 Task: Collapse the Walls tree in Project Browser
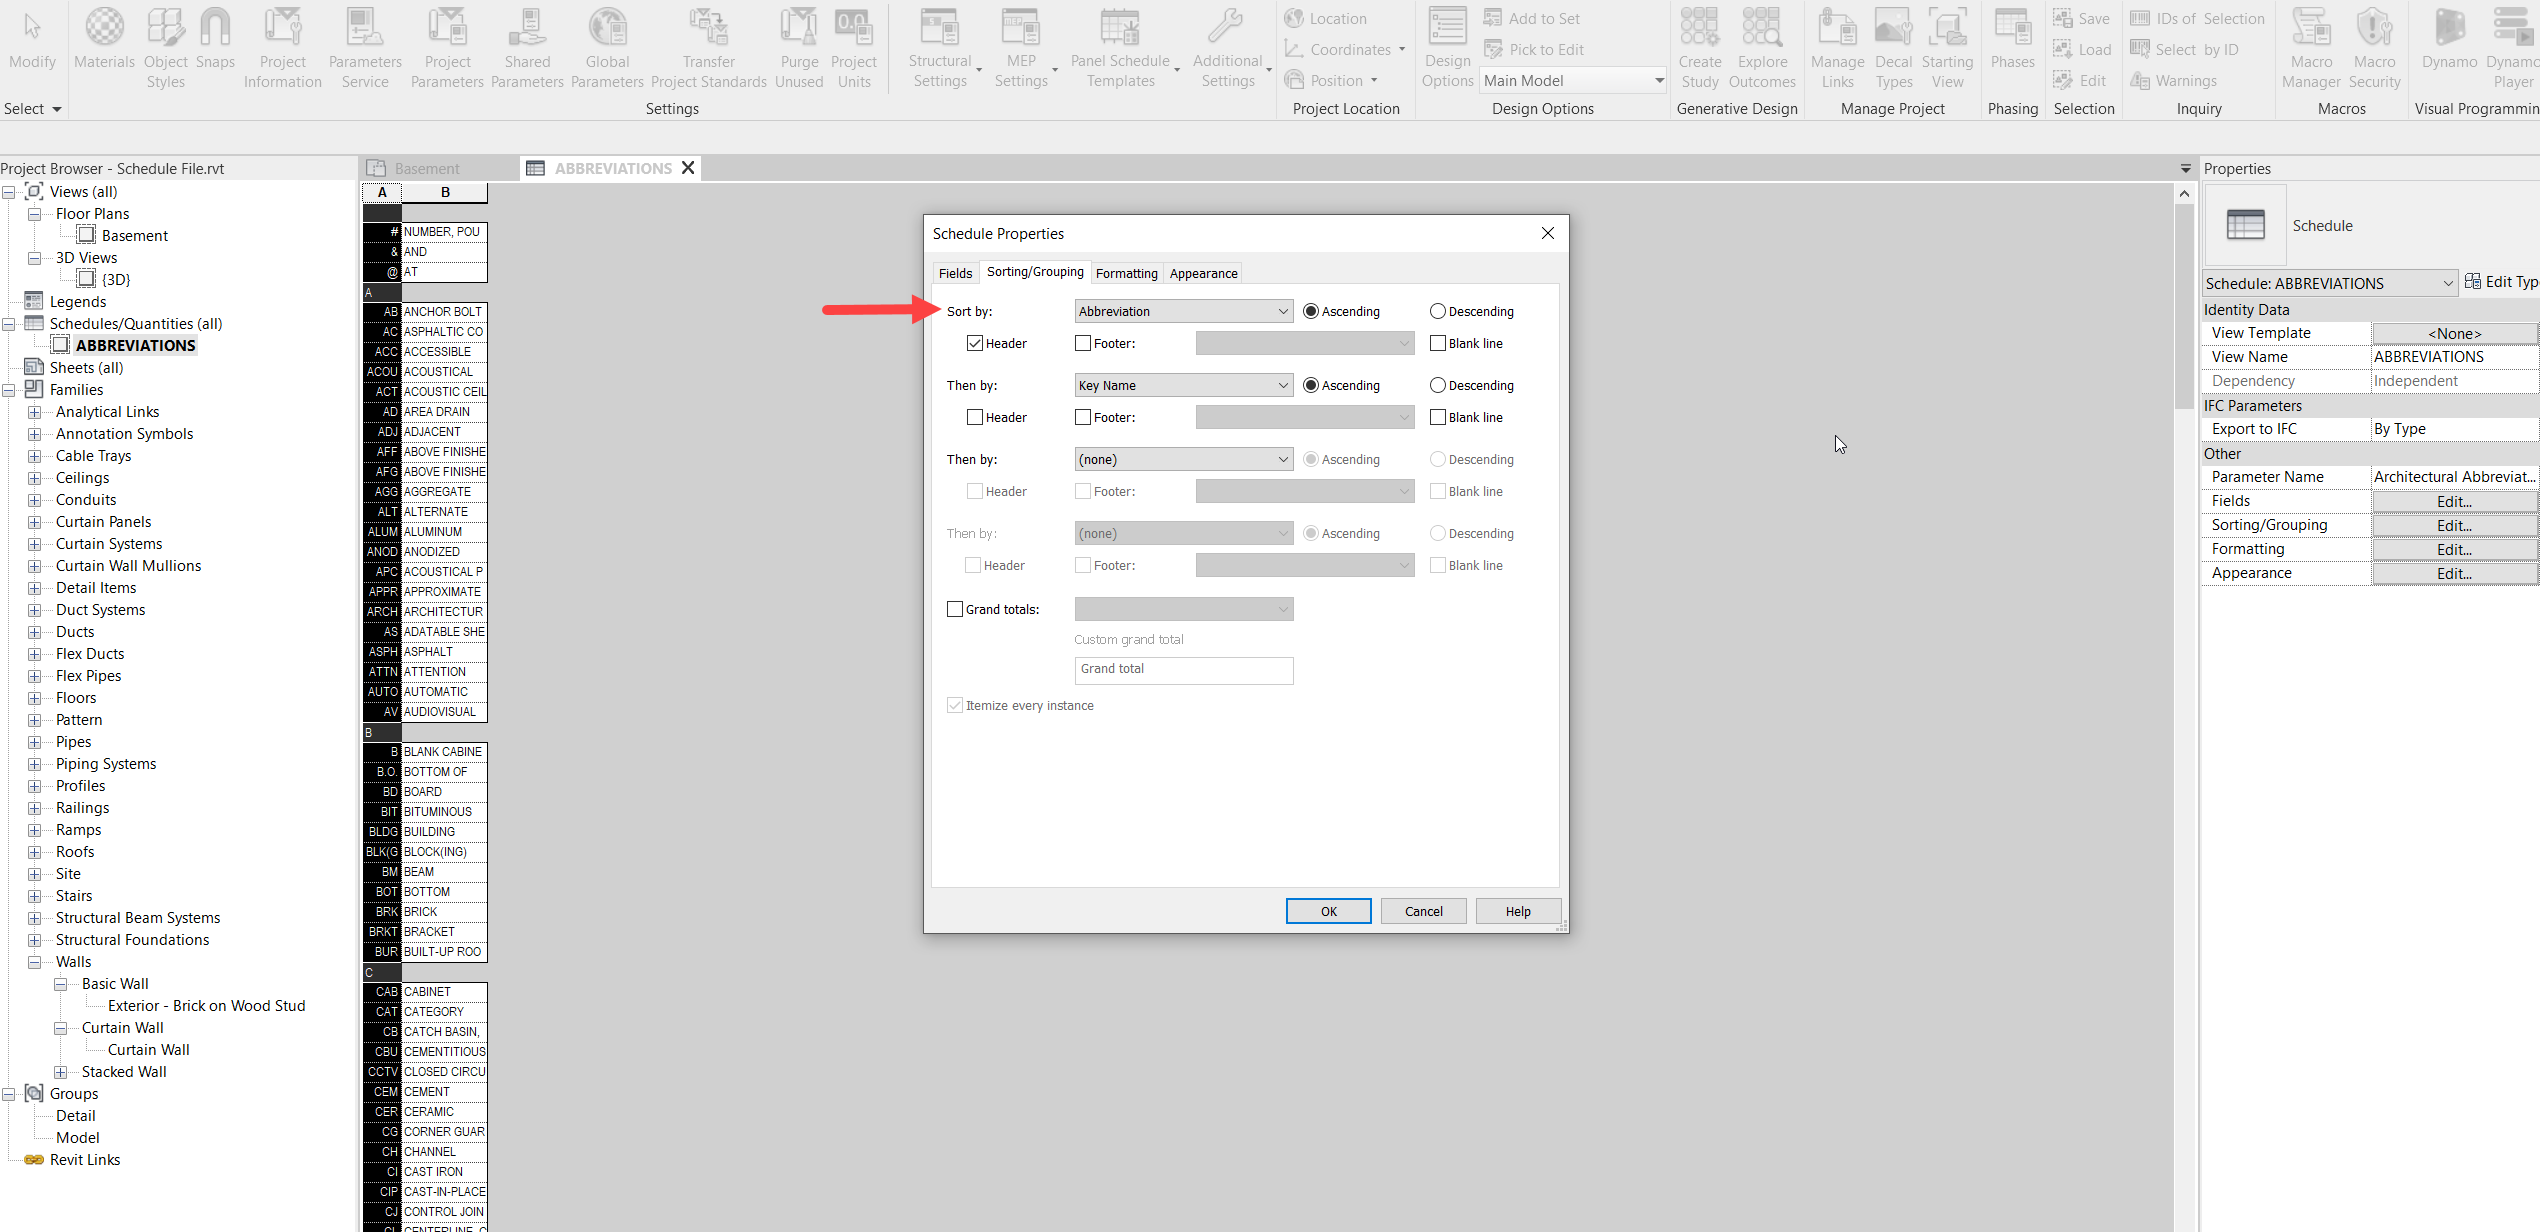click(35, 961)
